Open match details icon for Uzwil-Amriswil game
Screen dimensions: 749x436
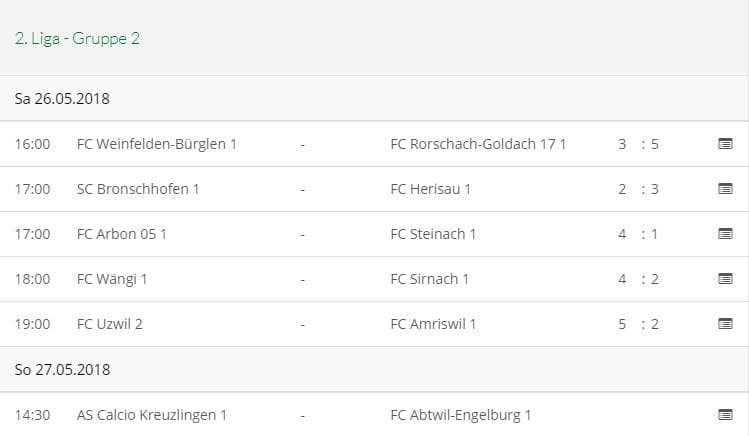tap(725, 324)
